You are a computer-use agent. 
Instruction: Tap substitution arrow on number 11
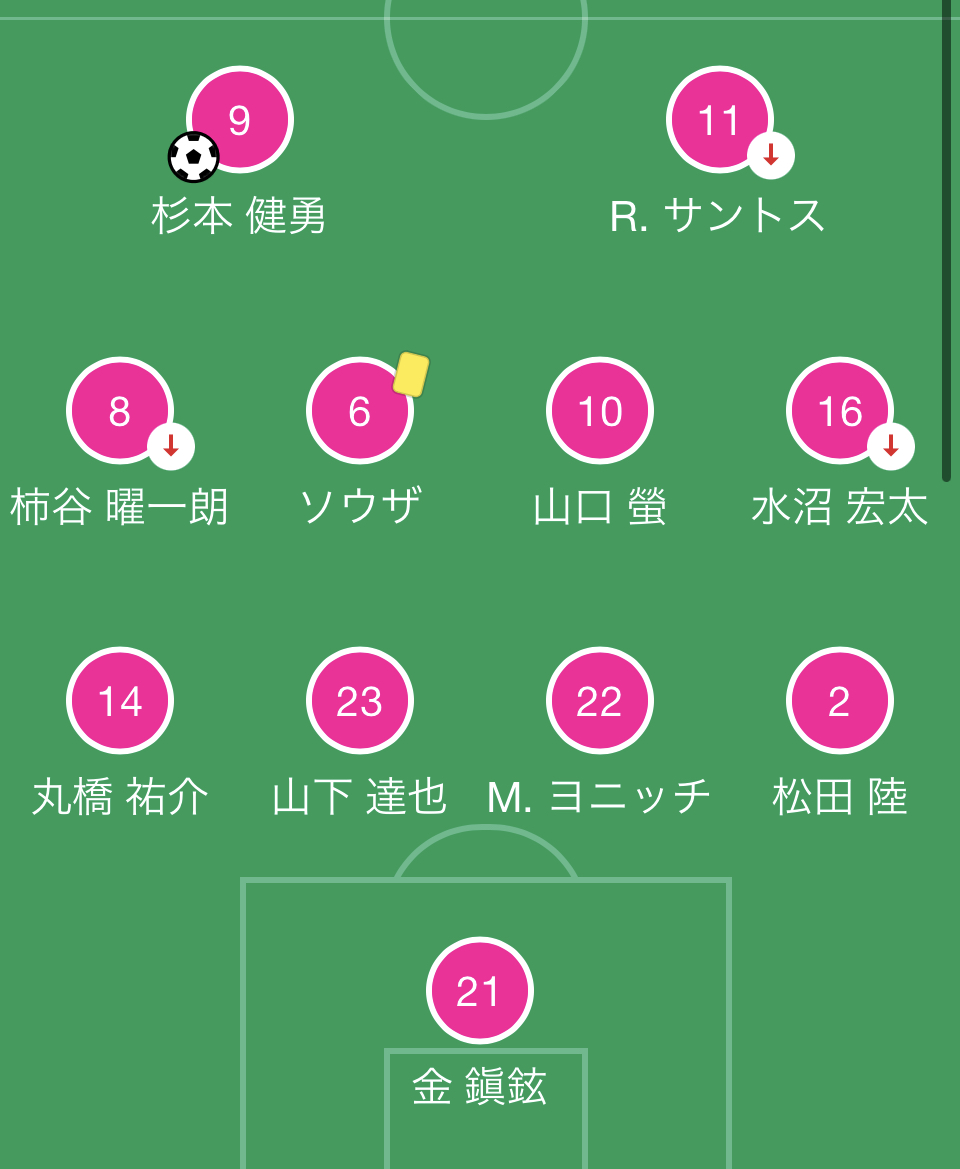coord(771,155)
